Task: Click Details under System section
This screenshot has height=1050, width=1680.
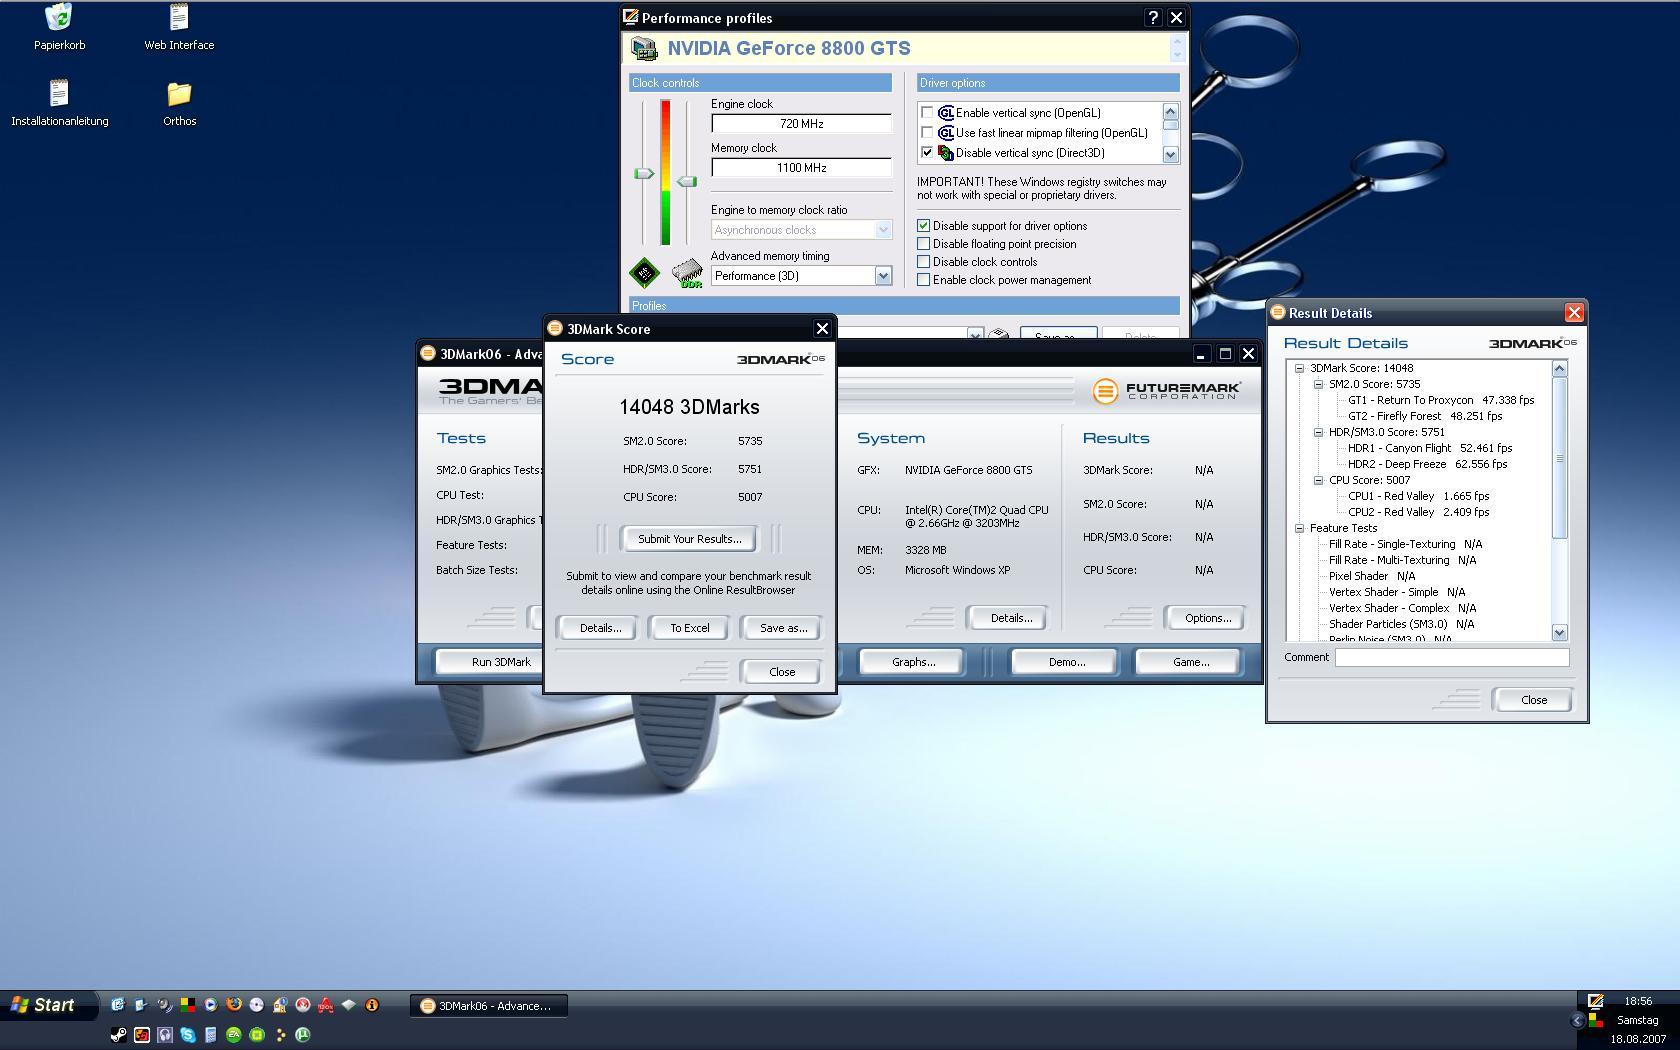Action: [x=1010, y=618]
